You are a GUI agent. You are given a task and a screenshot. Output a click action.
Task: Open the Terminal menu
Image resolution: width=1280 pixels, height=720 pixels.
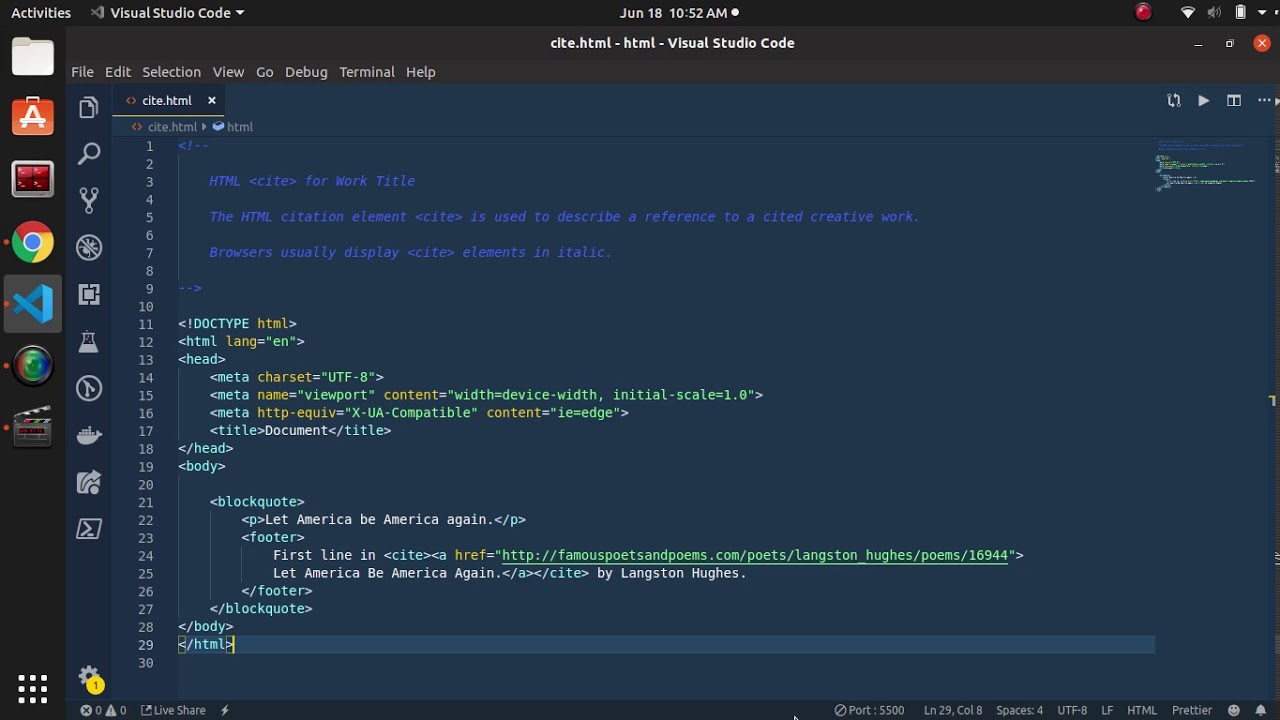tap(367, 72)
